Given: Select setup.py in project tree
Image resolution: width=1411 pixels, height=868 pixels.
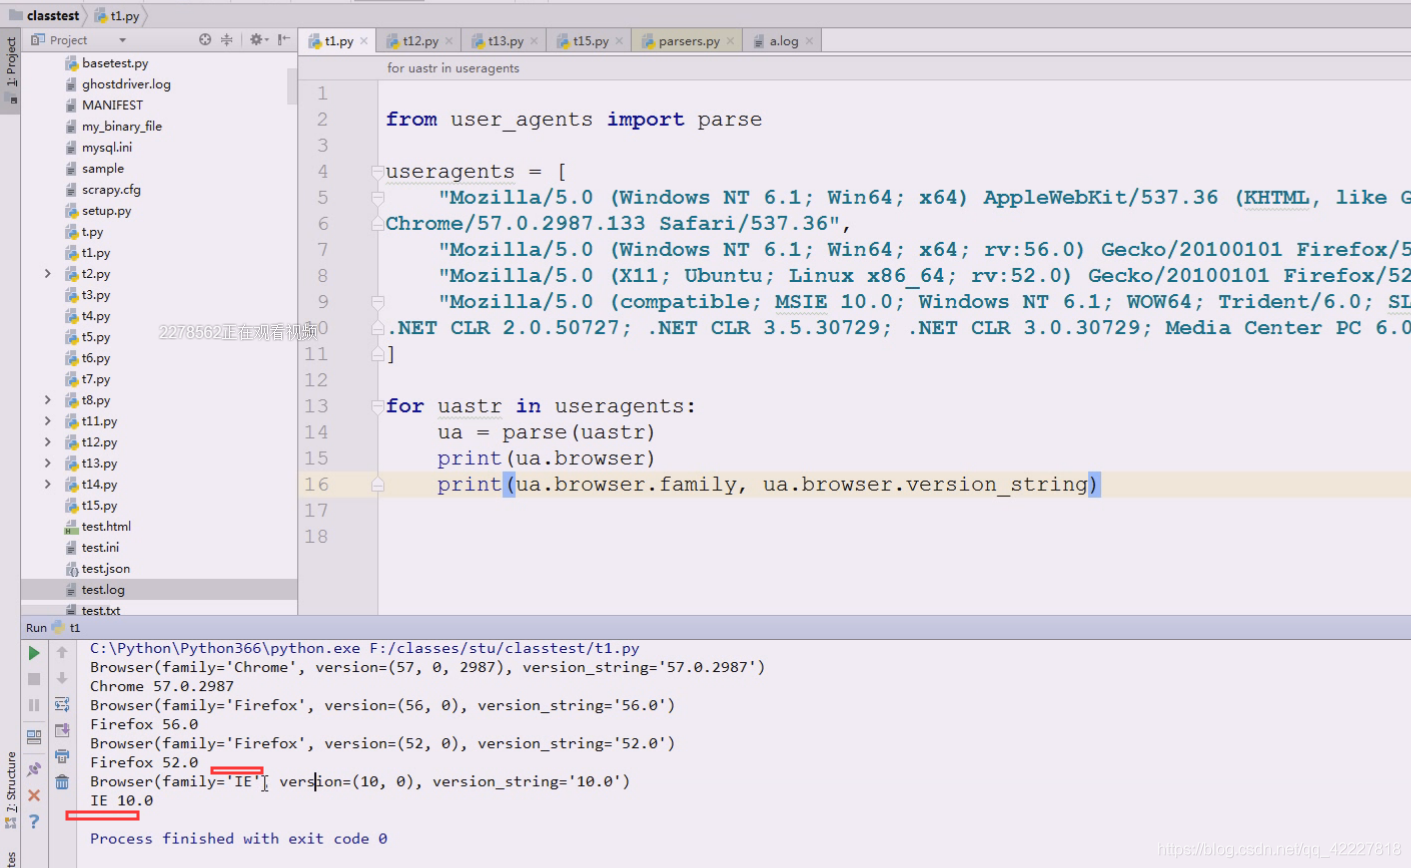Looking at the screenshot, I should (x=106, y=211).
